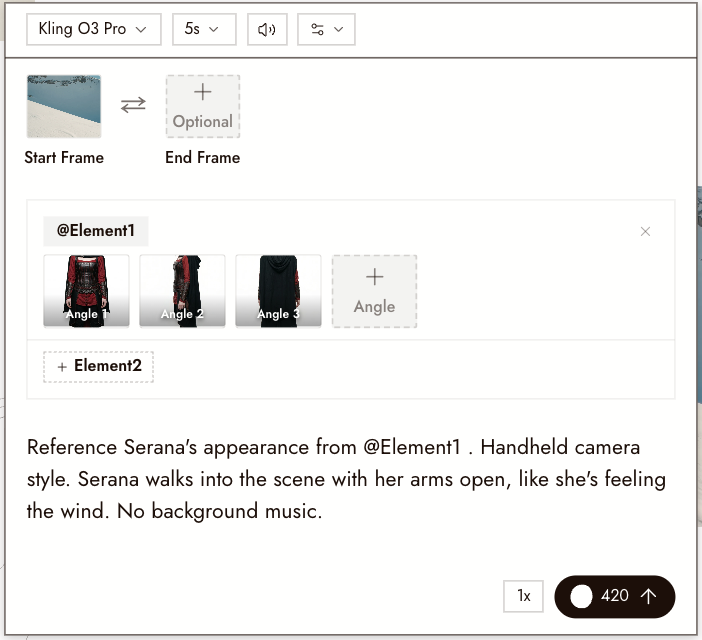This screenshot has width=702, height=640.
Task: Select the Angle 1 front view thumbnail
Action: (86, 291)
